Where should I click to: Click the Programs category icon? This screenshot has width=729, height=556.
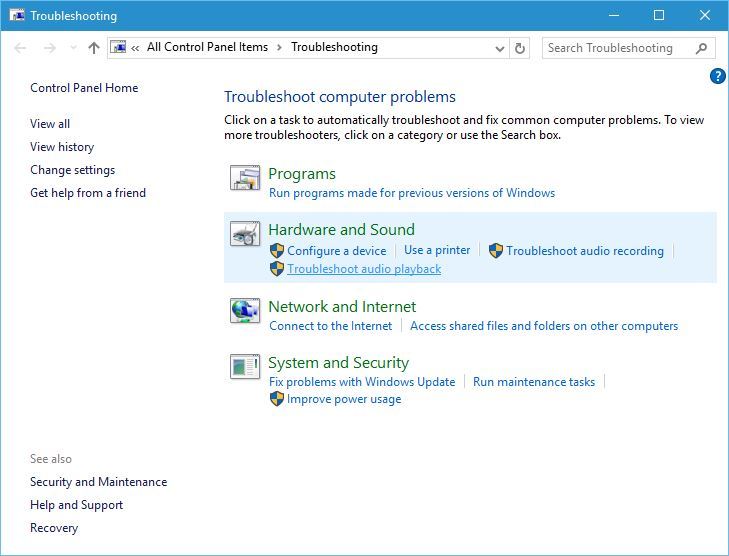[x=245, y=178]
